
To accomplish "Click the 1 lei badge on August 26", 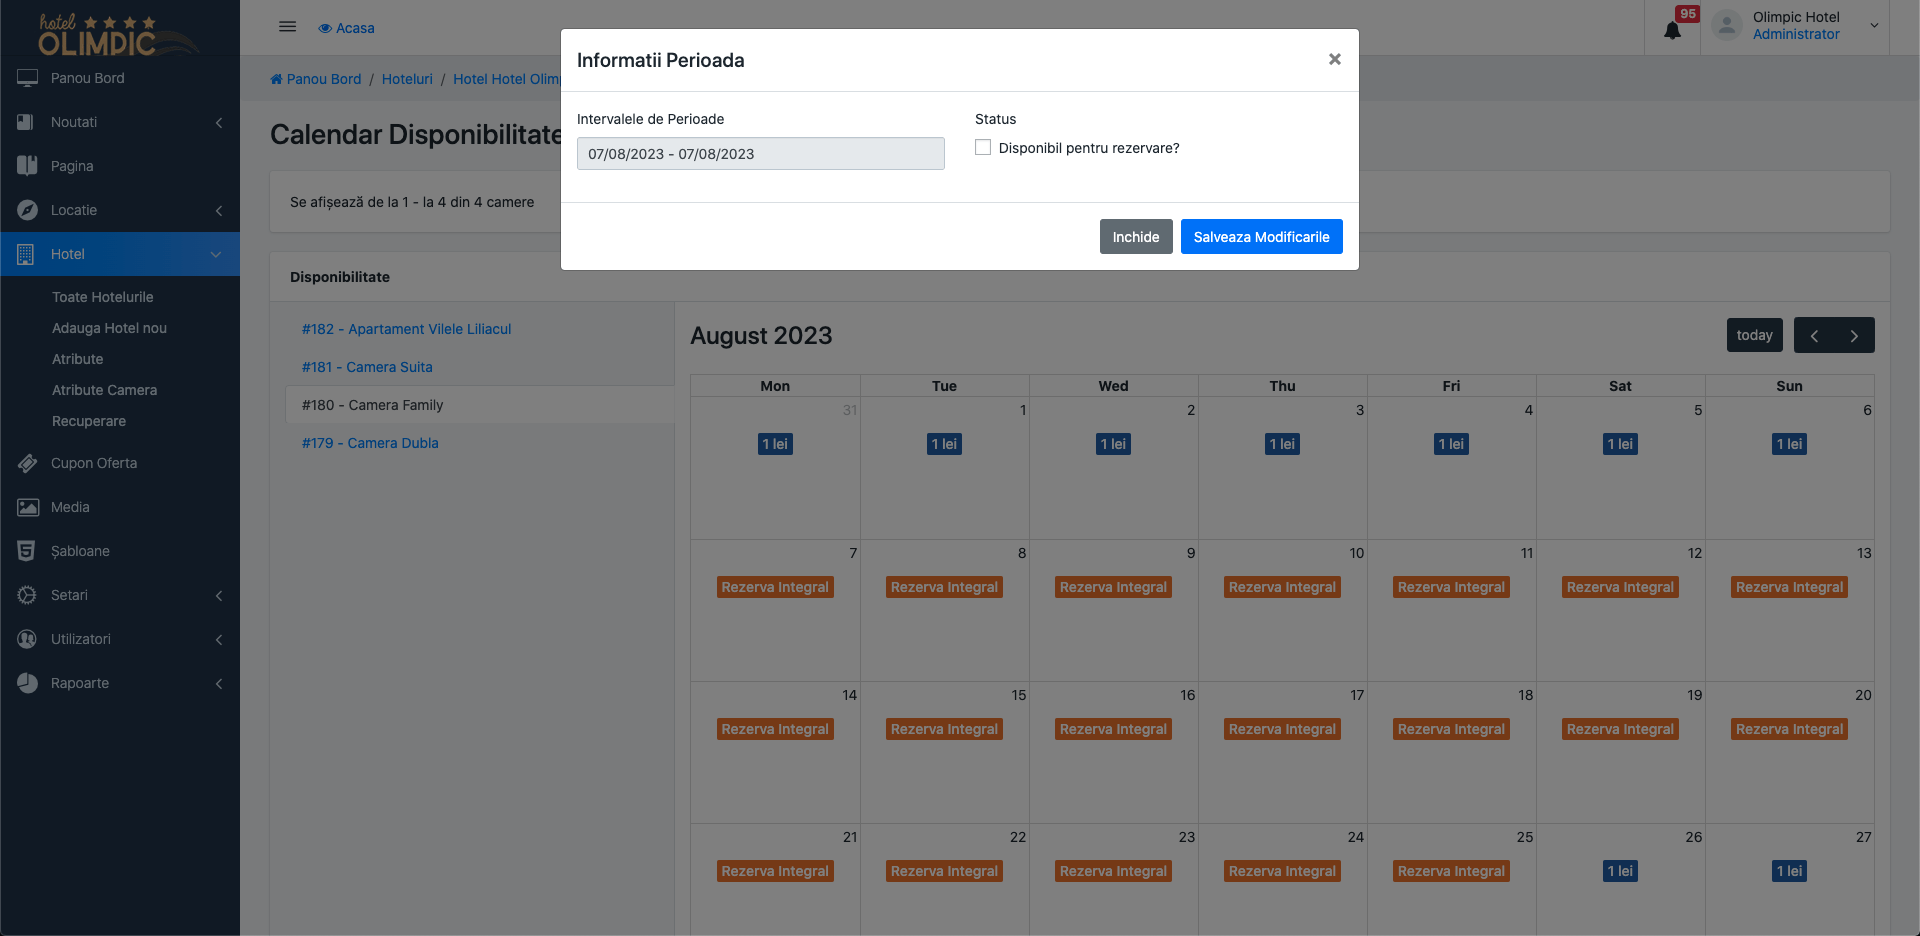I will 1620,871.
